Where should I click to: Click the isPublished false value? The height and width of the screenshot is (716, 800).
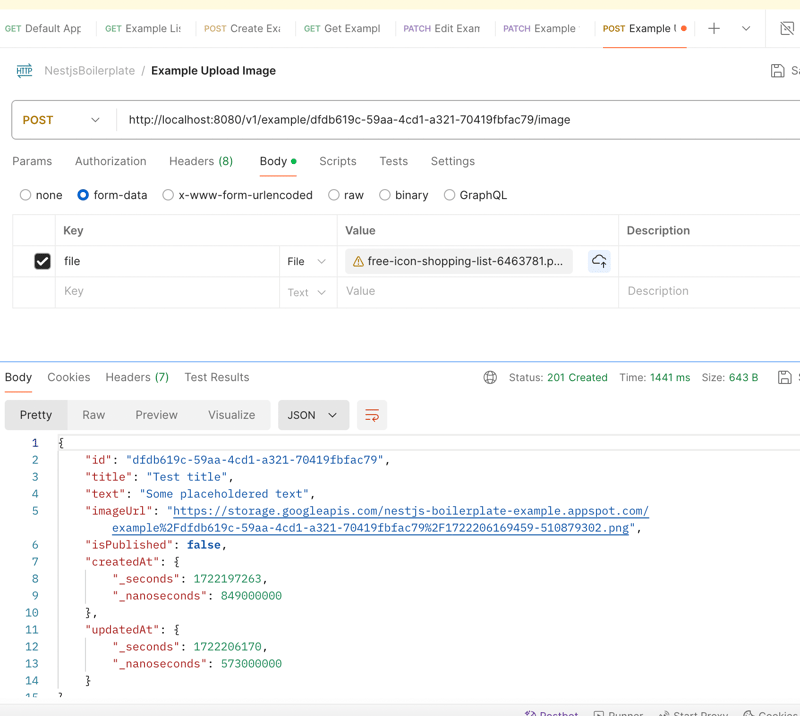pyautogui.click(x=204, y=545)
